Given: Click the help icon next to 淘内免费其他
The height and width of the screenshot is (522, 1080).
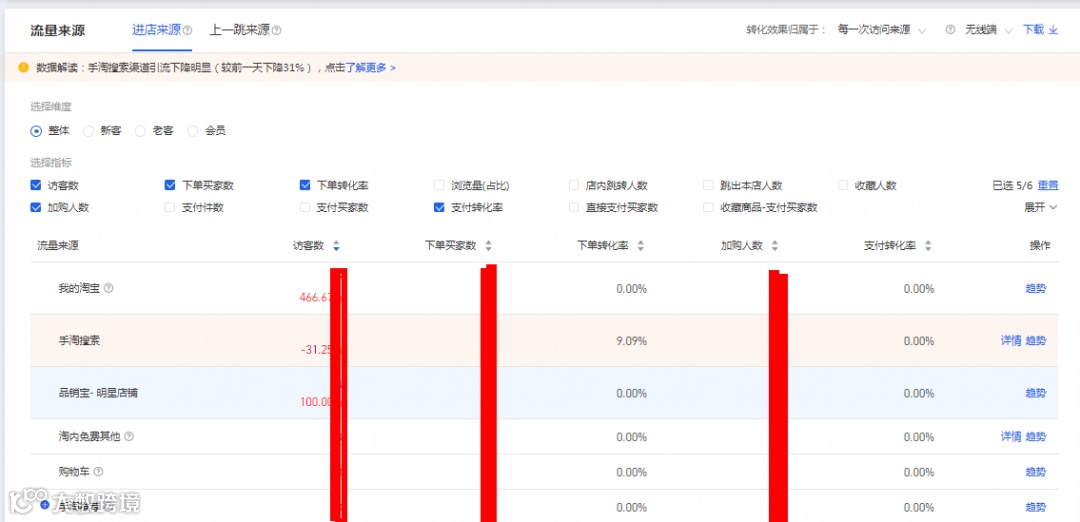Looking at the screenshot, I should point(129,437).
